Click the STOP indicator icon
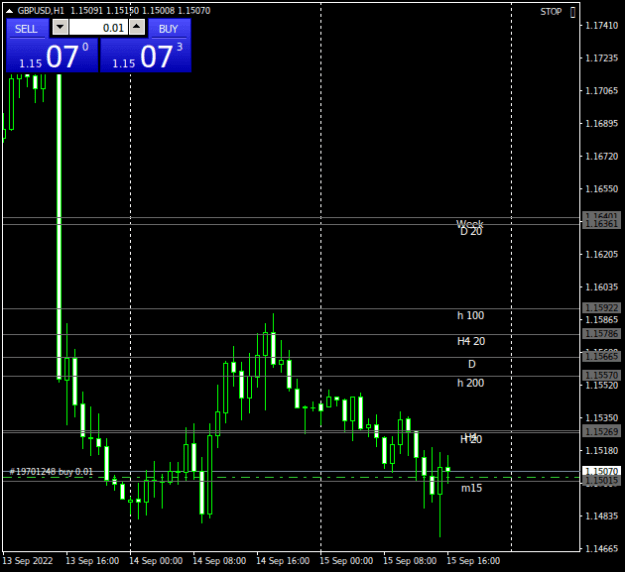The height and width of the screenshot is (572, 625). point(573,12)
